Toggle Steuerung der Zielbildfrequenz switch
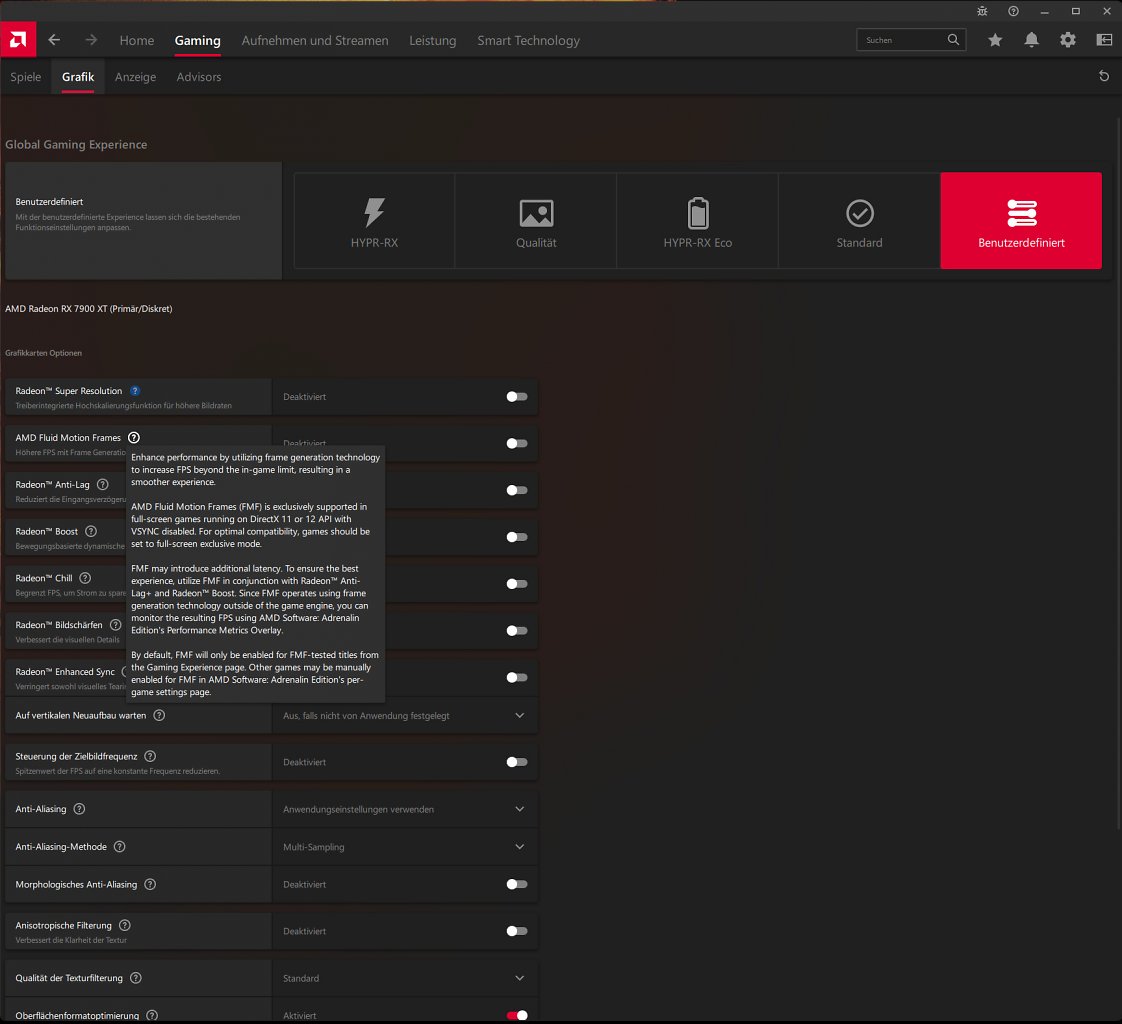The height and width of the screenshot is (1024, 1122). coord(517,762)
